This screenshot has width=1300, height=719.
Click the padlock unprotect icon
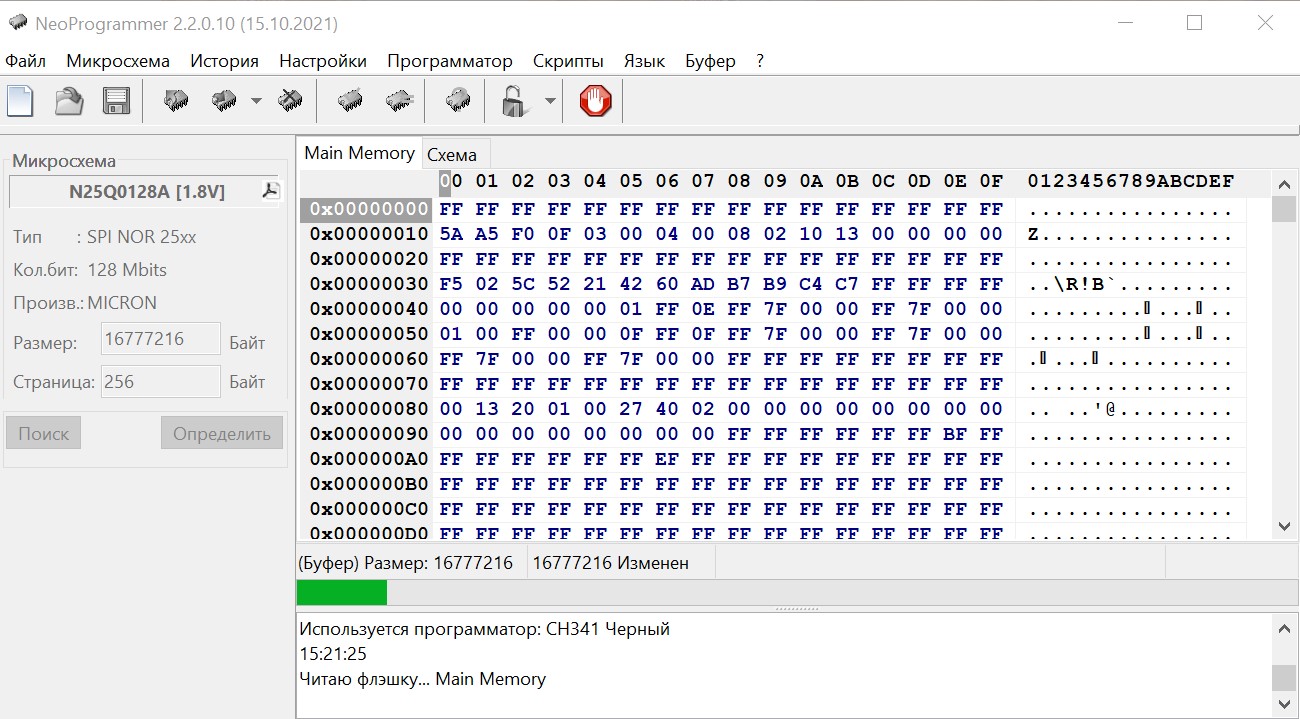[514, 101]
